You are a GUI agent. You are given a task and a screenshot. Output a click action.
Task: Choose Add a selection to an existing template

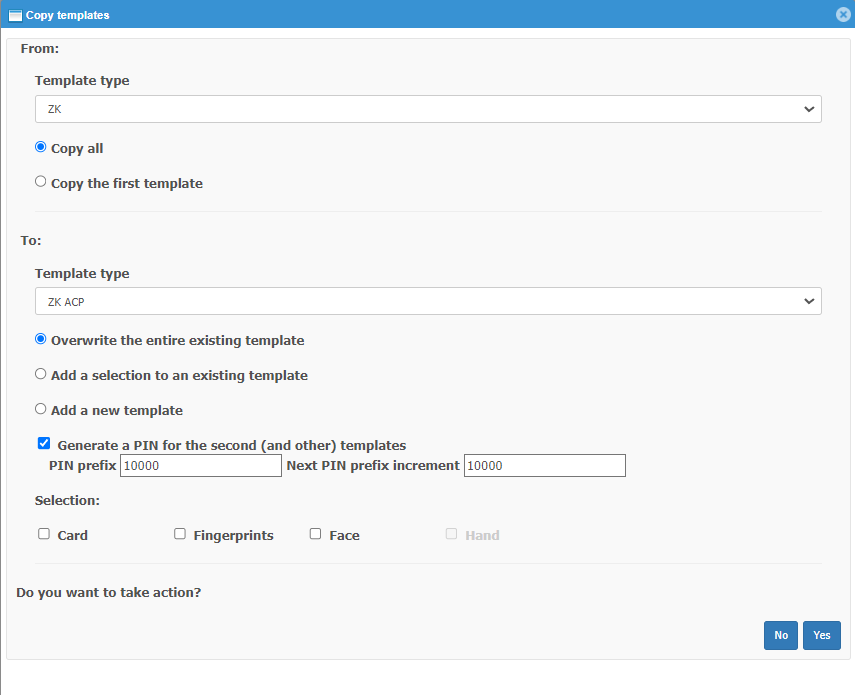40,374
